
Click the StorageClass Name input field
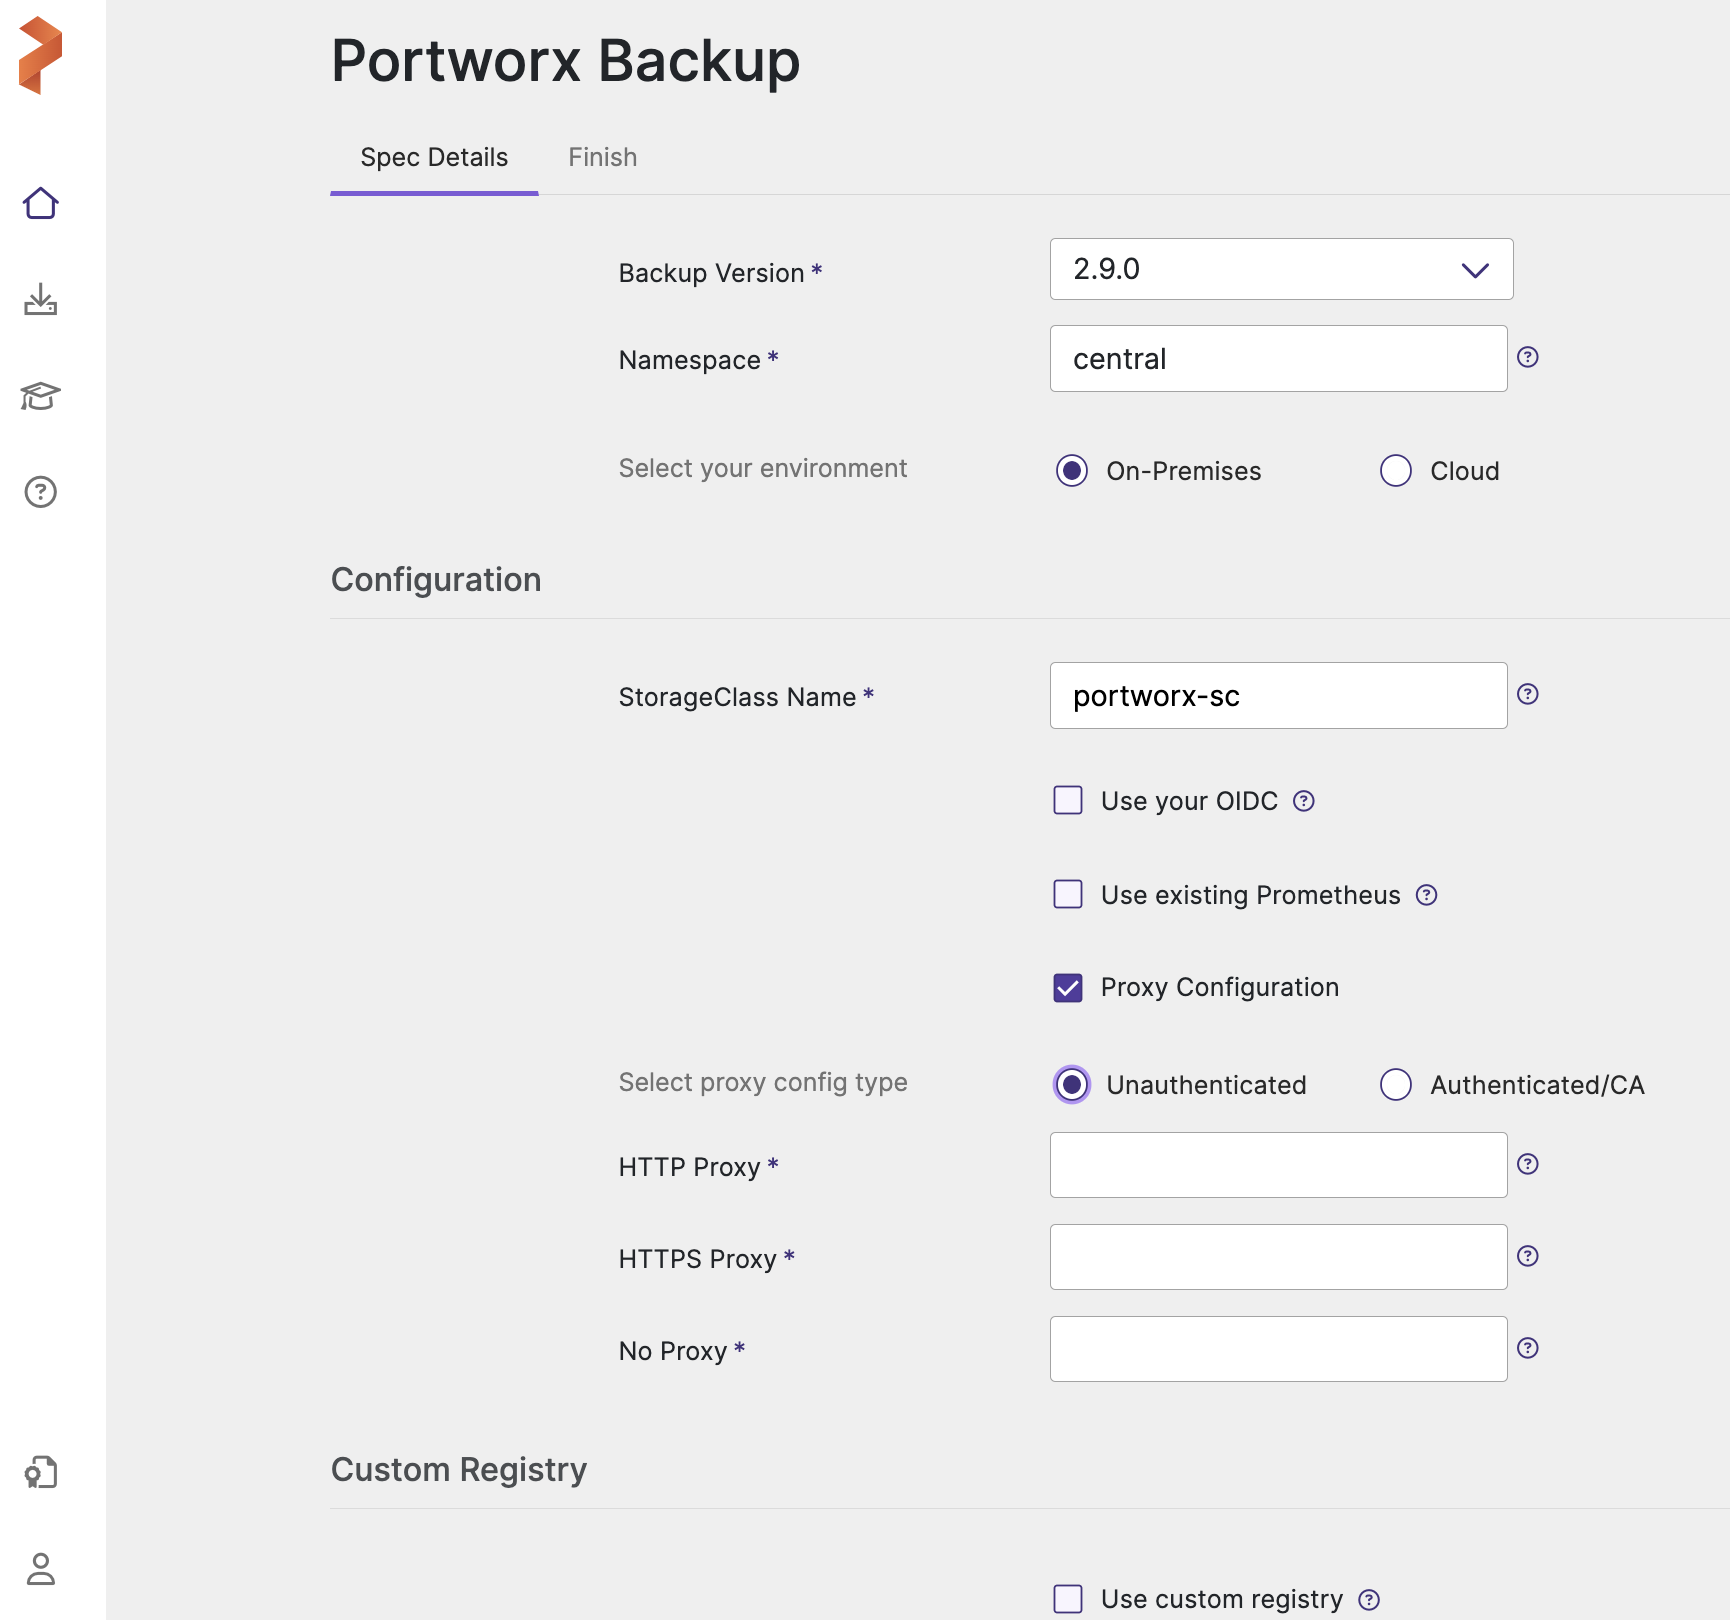[x=1278, y=696]
